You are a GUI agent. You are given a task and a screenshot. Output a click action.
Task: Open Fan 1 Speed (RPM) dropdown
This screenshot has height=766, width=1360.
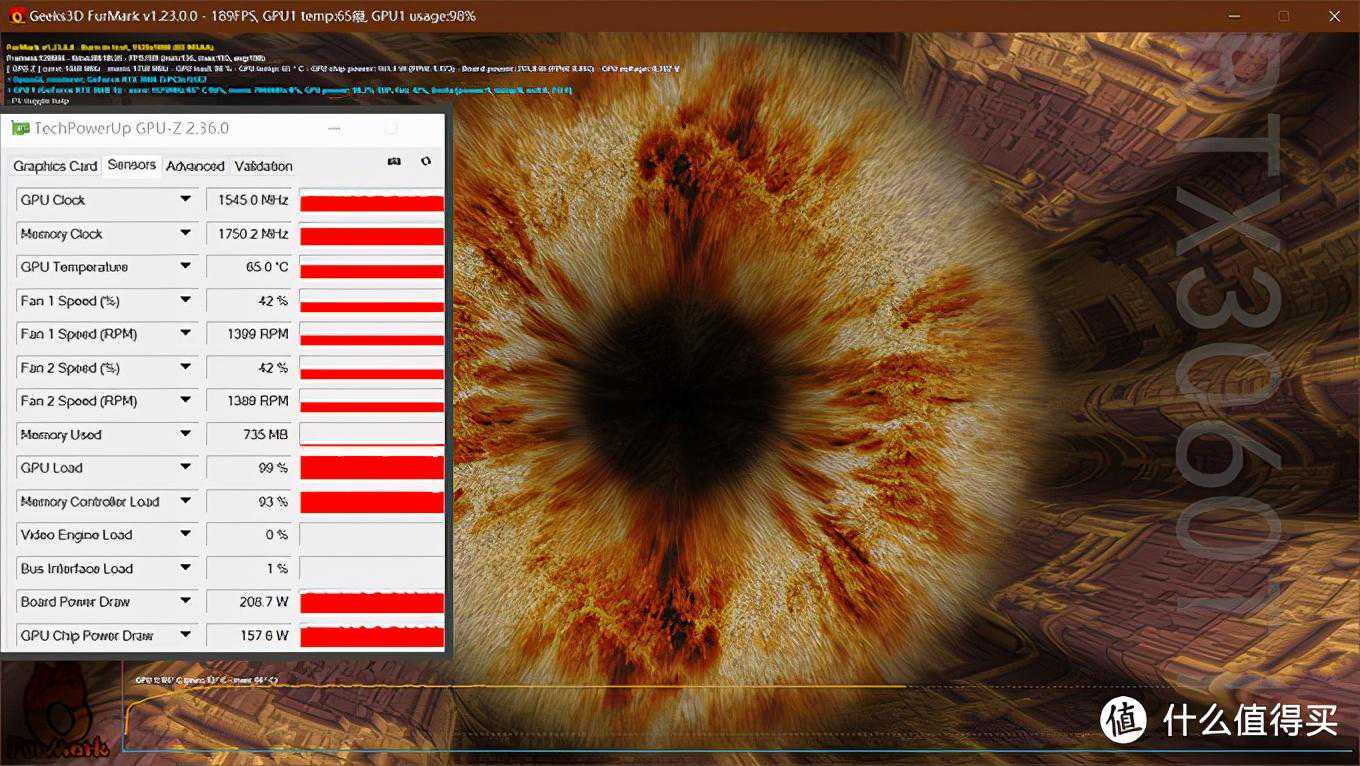185,334
